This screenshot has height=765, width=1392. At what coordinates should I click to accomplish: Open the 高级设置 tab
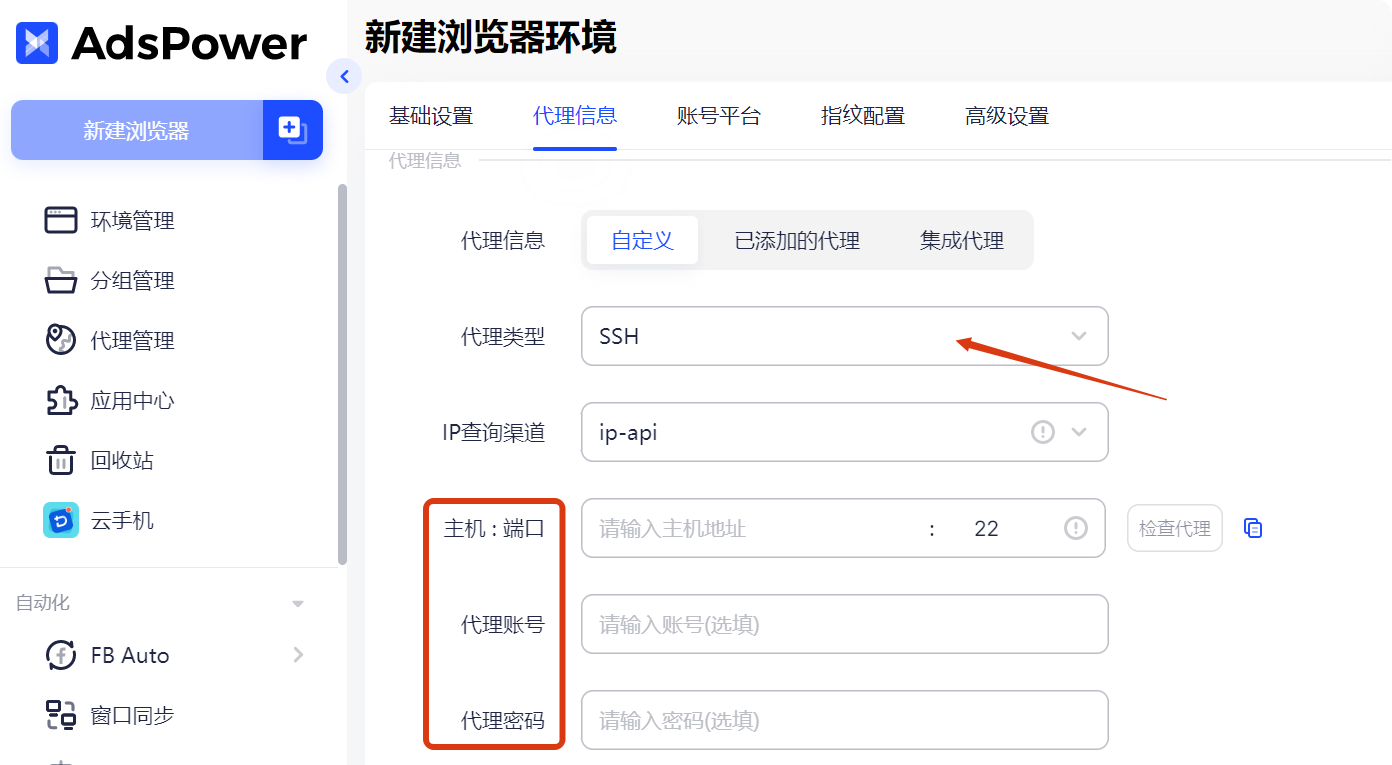pos(1006,116)
